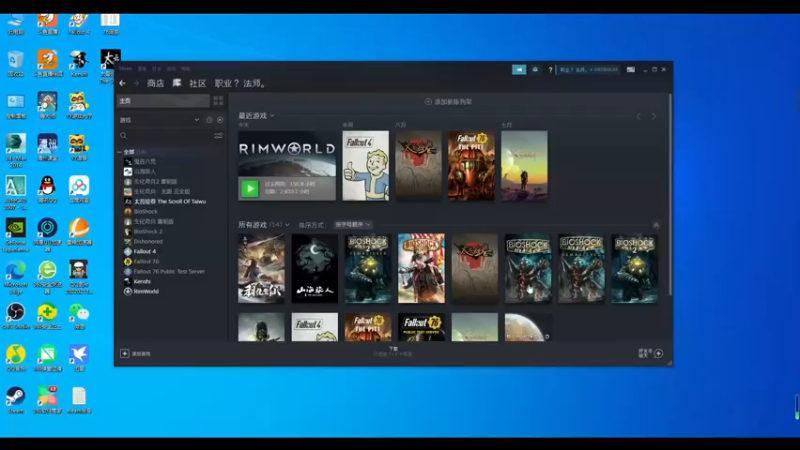The height and width of the screenshot is (450, 800).
Task: Open the WeChat desktop icon
Action: point(79,316)
